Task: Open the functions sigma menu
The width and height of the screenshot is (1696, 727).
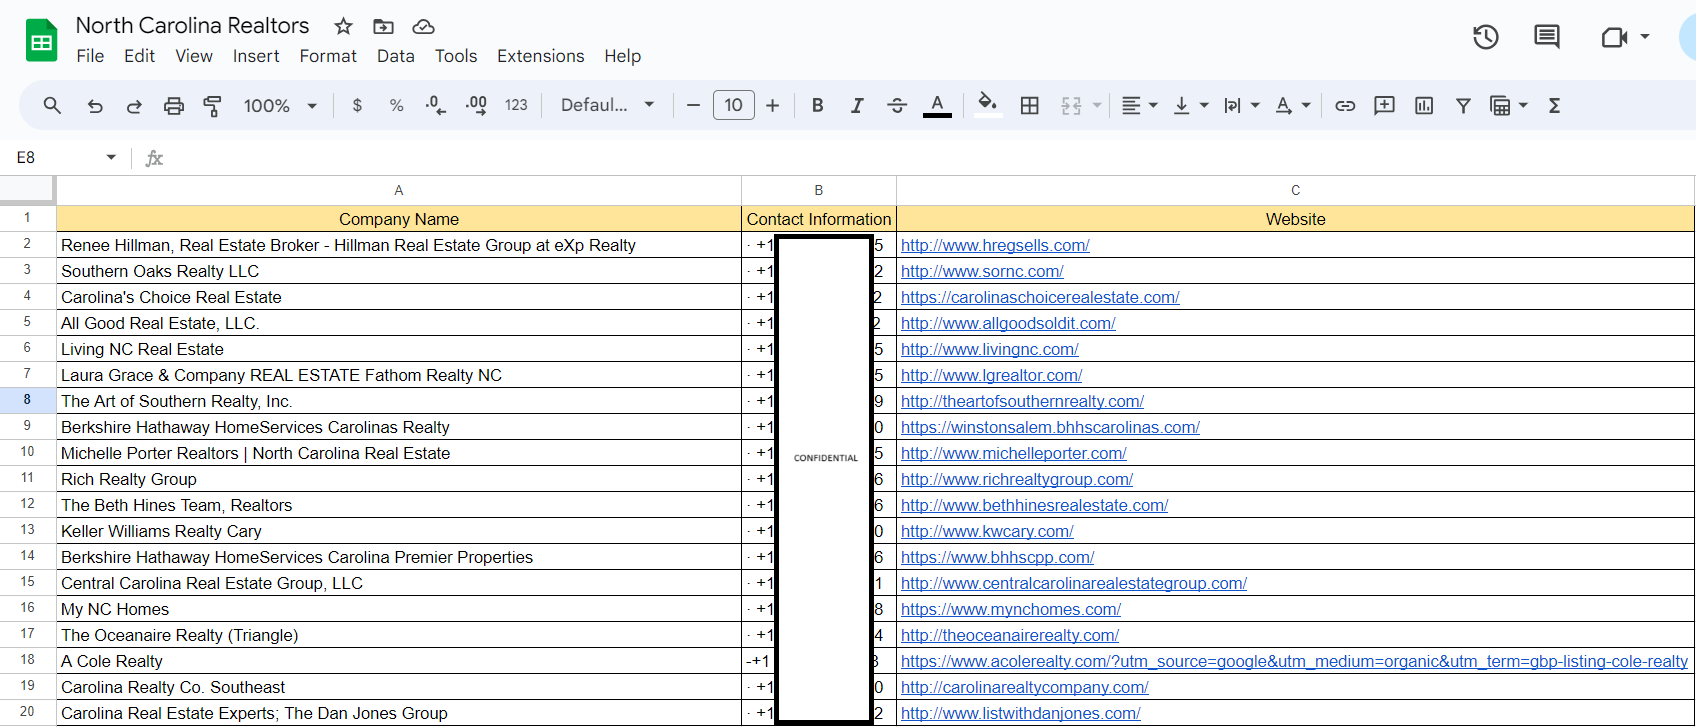Action: click(1554, 105)
